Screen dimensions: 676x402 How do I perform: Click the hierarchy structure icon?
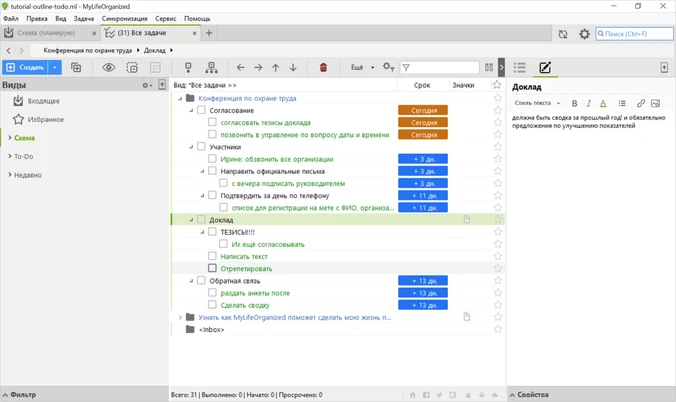(211, 67)
